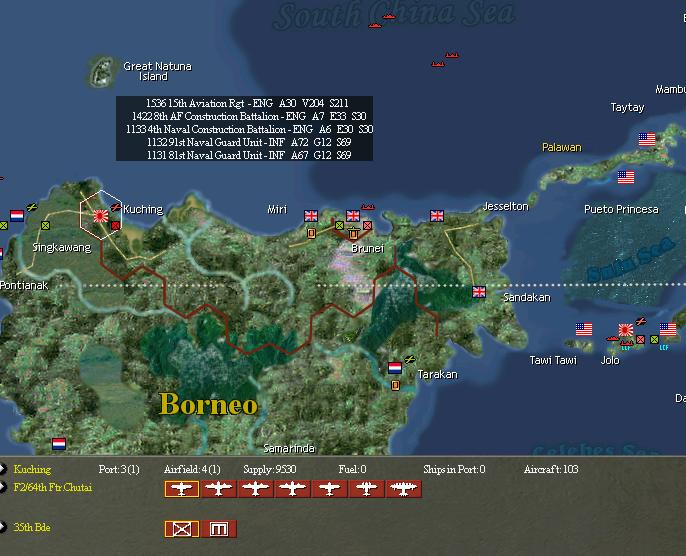Click the engineer unit icon beside the infantry icon

click(x=219, y=529)
